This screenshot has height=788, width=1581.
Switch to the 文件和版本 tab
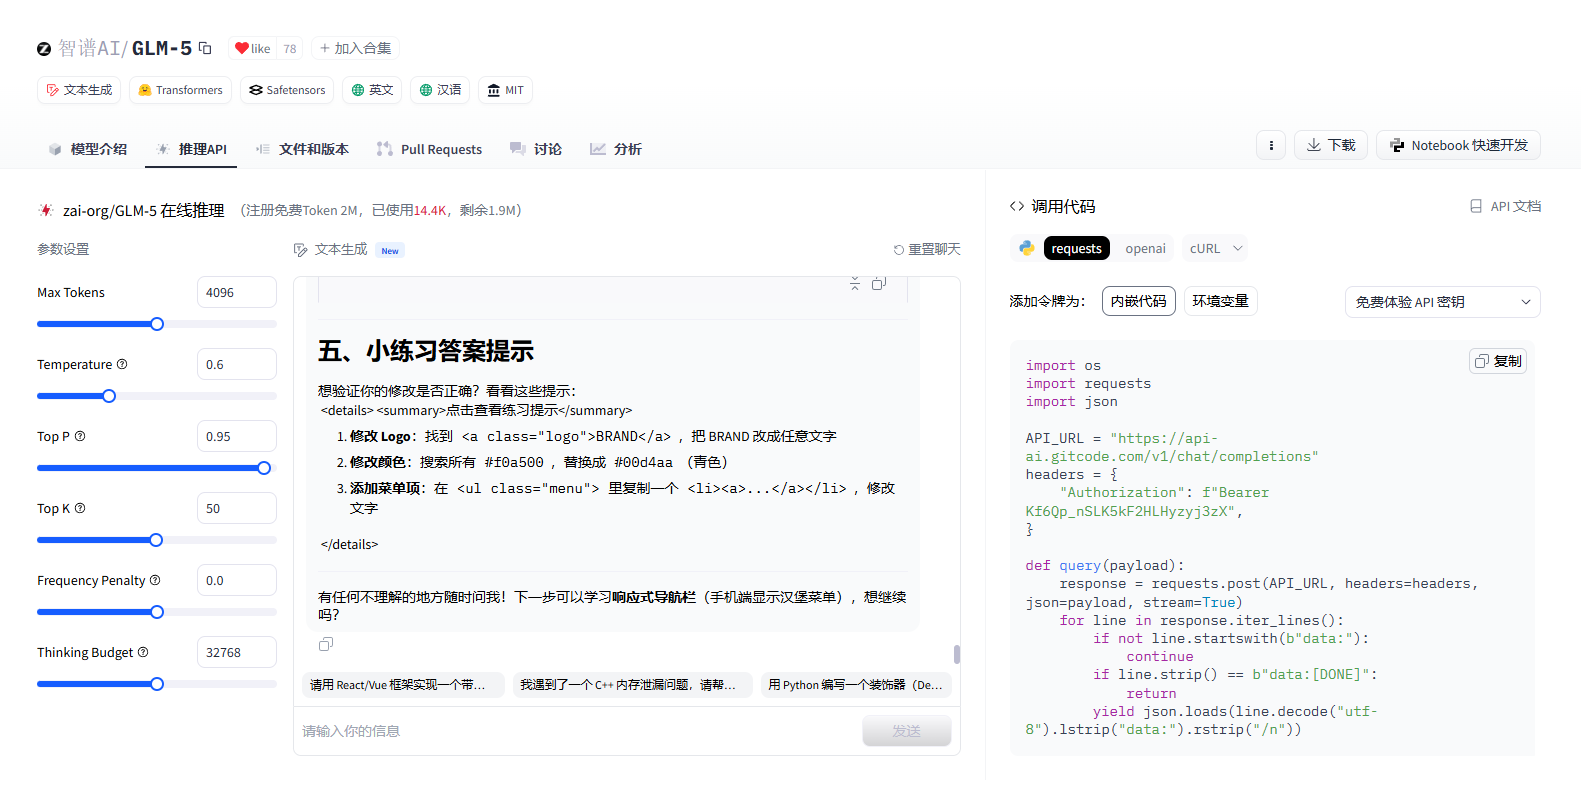point(302,149)
